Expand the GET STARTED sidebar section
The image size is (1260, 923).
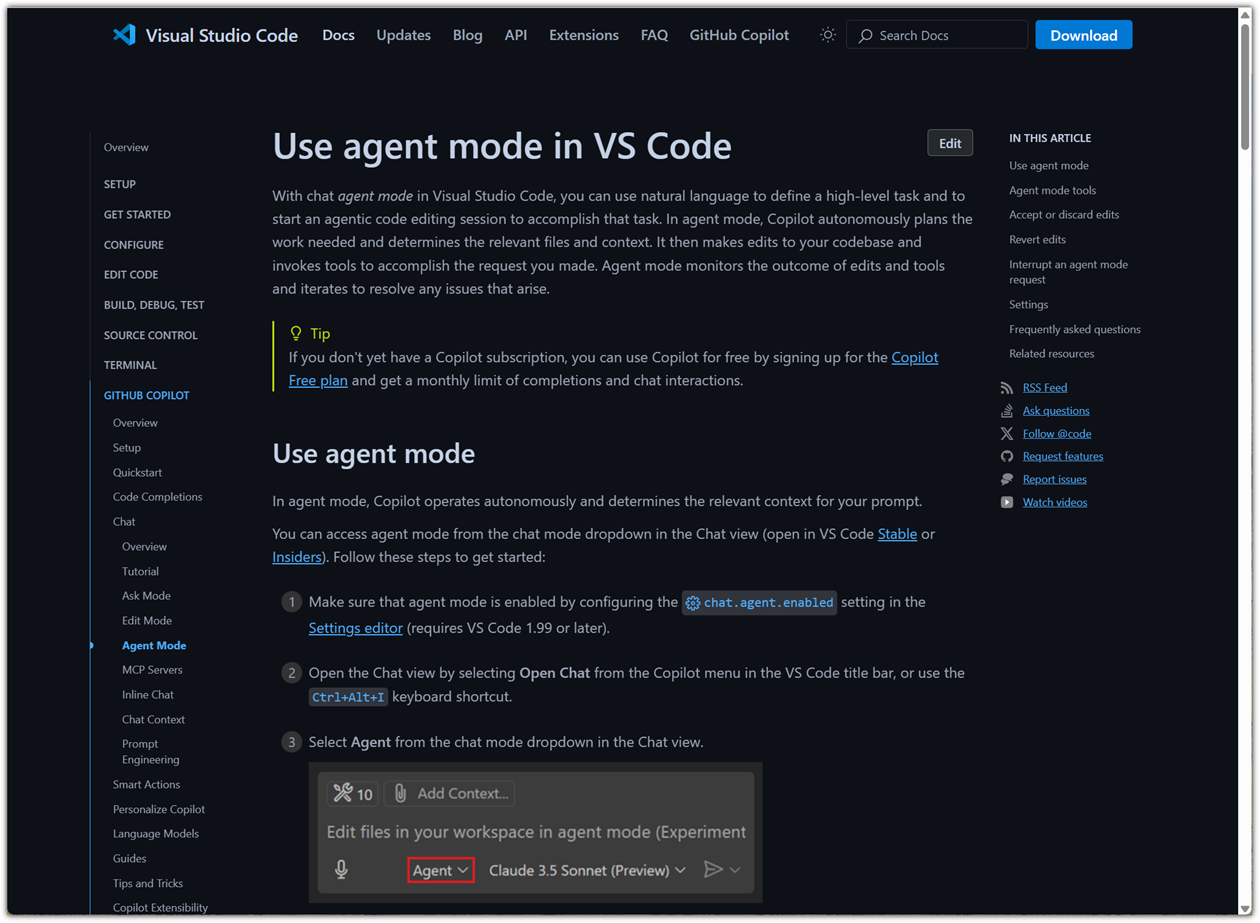click(x=137, y=215)
